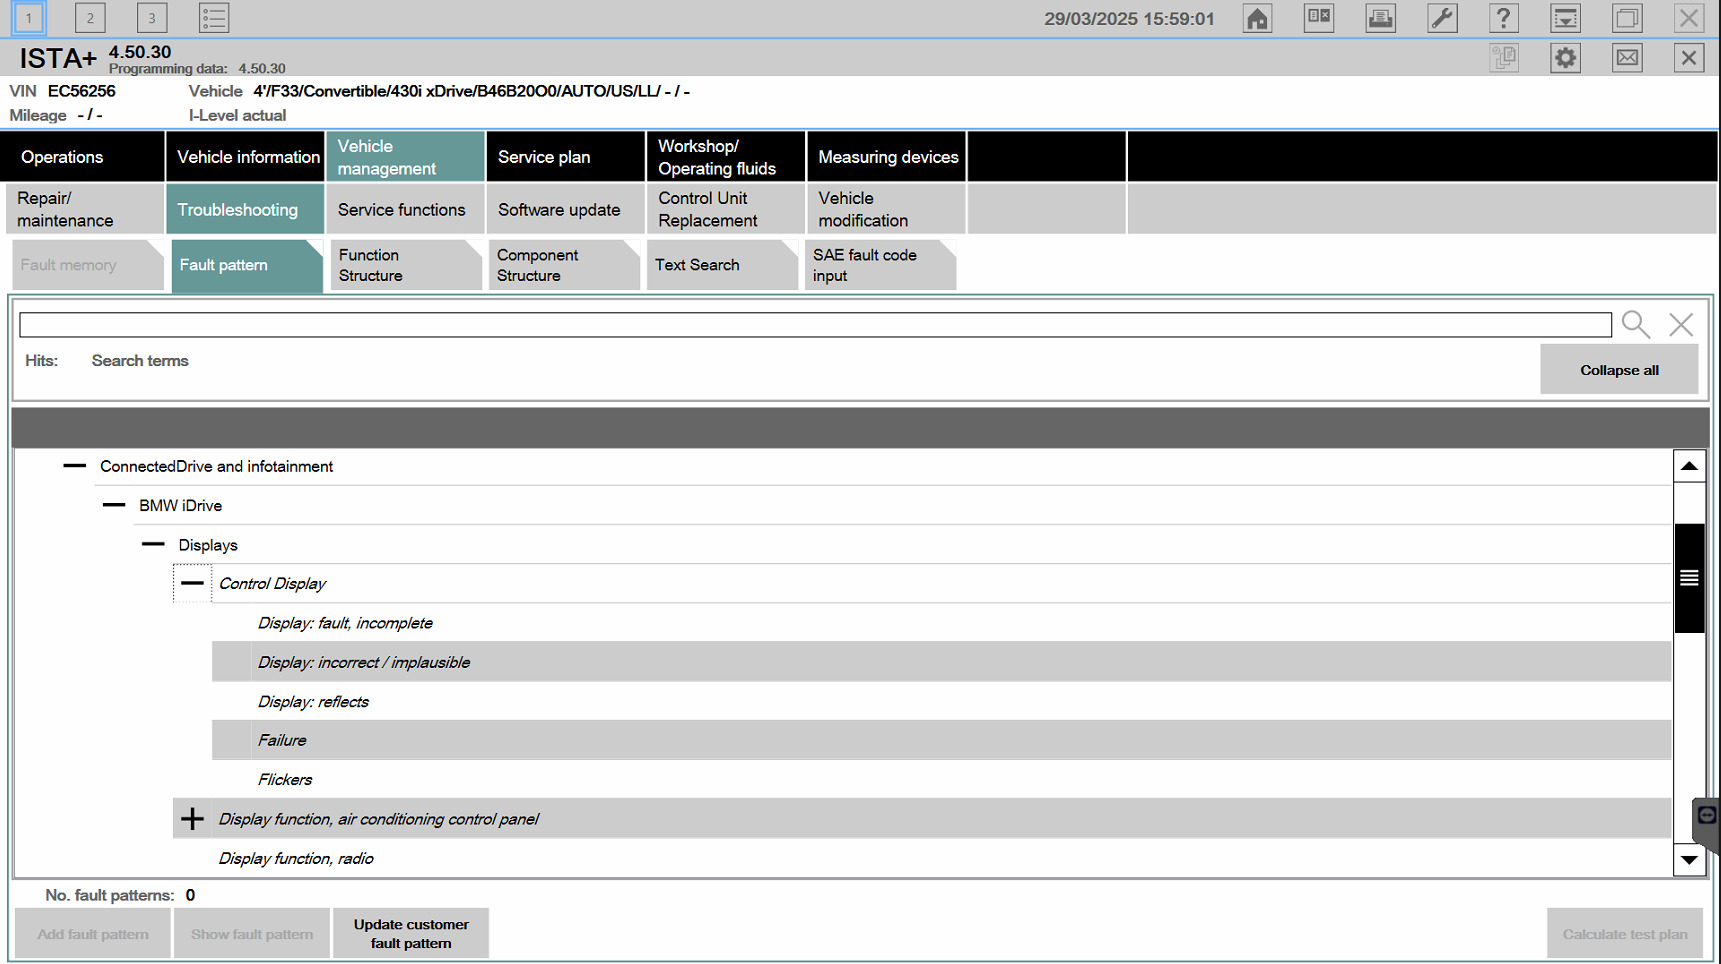Image resolution: width=1721 pixels, height=964 pixels.
Task: Open settings gear icon
Action: (x=1565, y=58)
